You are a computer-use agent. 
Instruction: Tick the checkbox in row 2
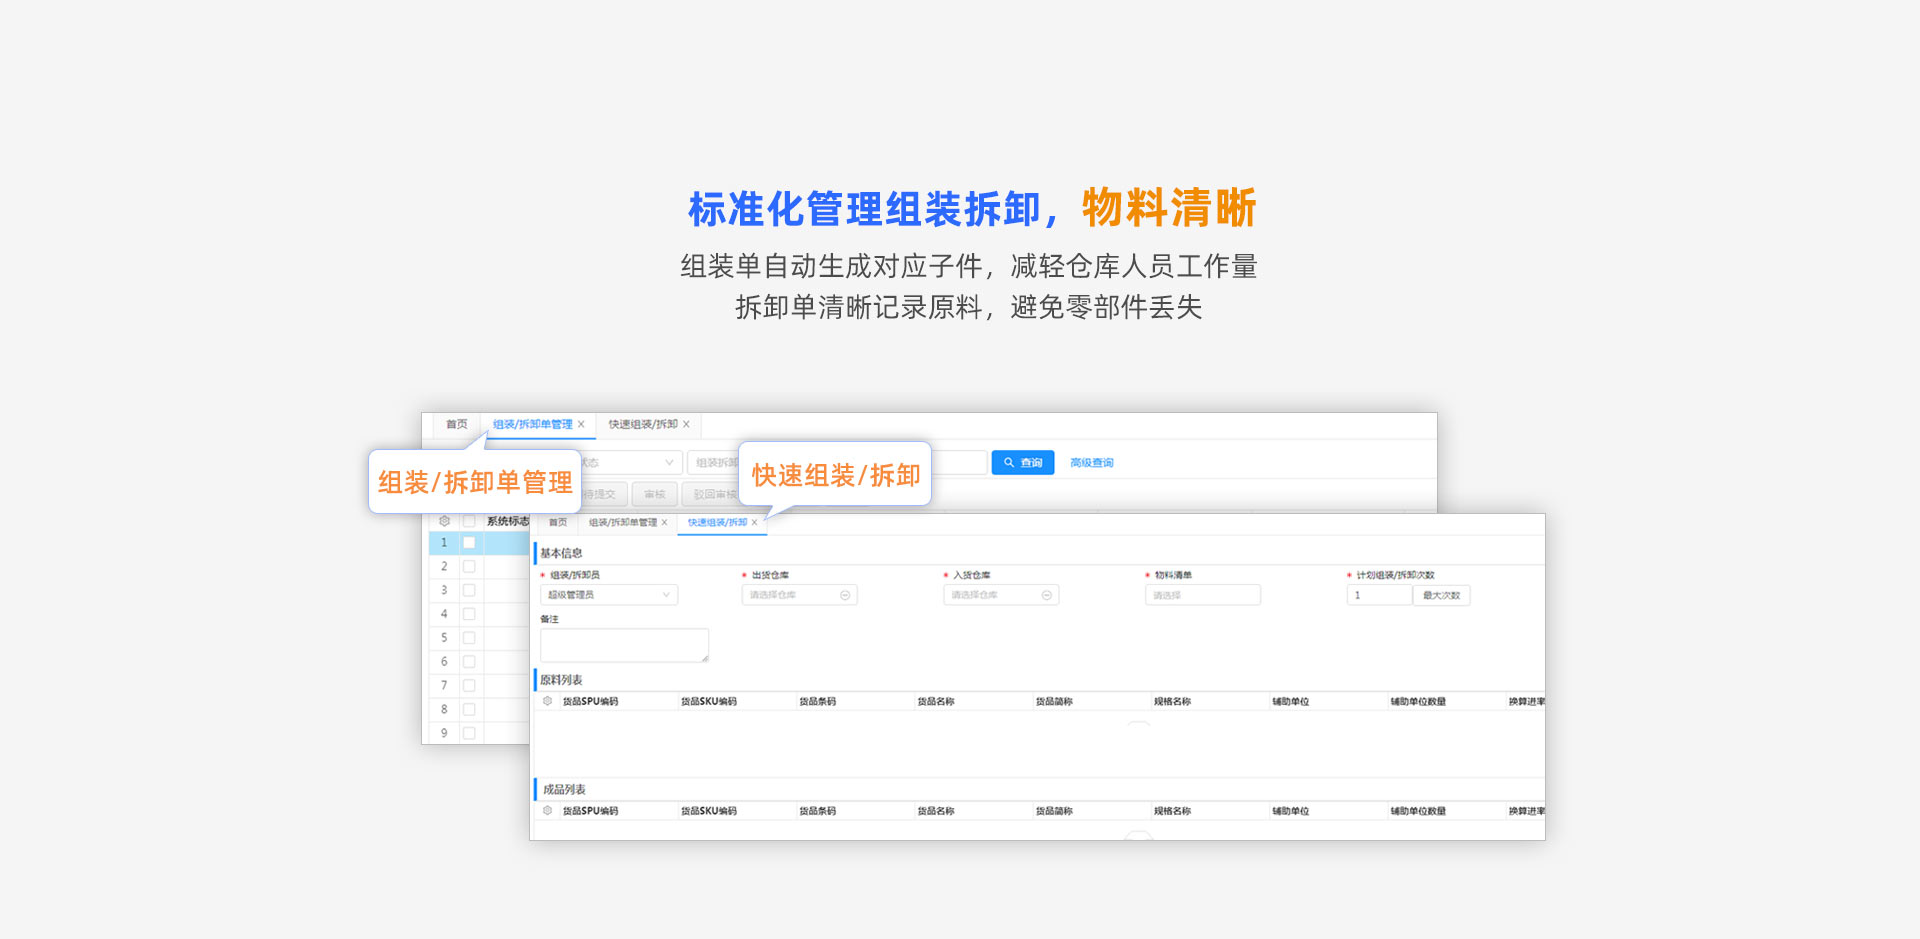[x=469, y=566]
